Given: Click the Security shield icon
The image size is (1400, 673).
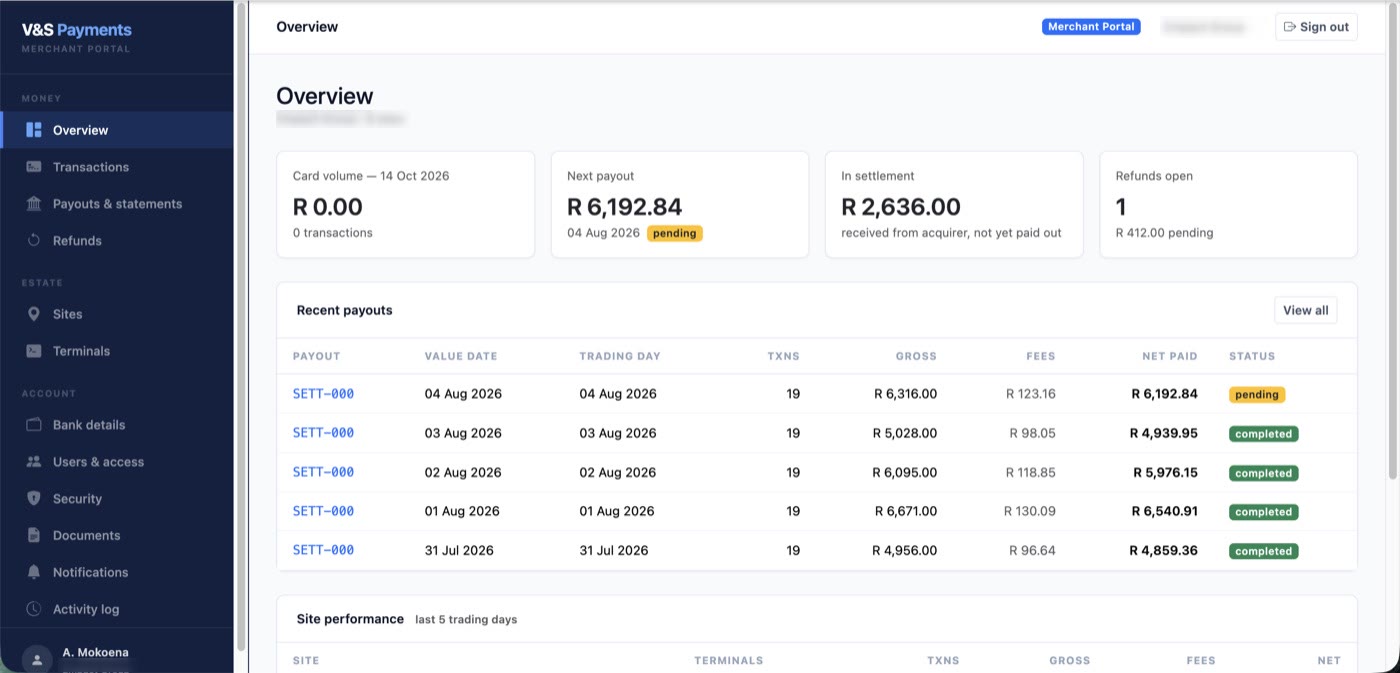Looking at the screenshot, I should click(34, 499).
